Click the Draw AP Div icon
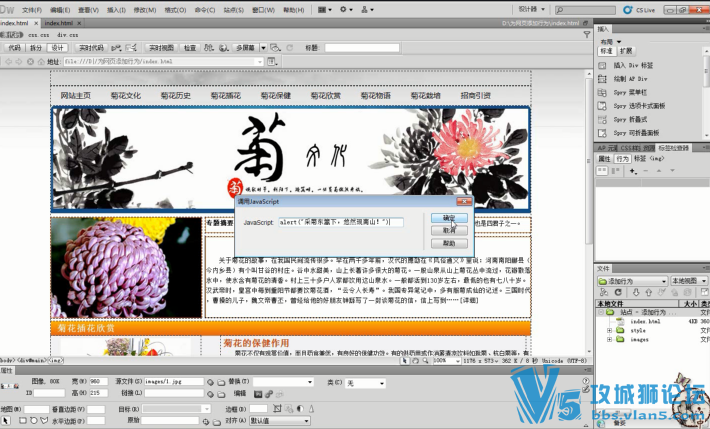The width and height of the screenshot is (710, 429). (602, 79)
